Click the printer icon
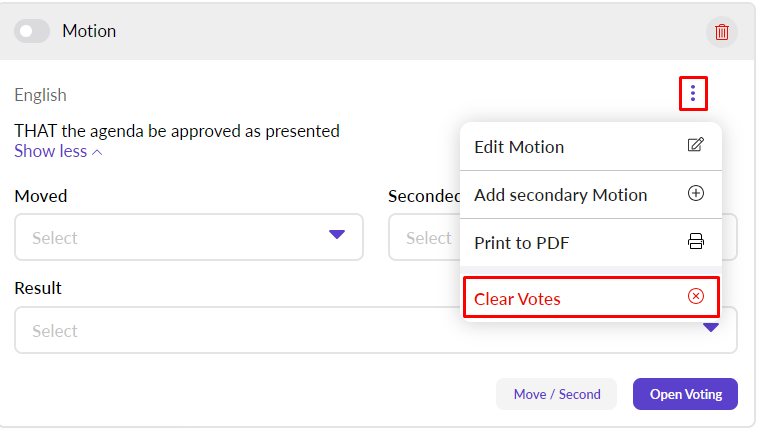Screen dimensions: 762x430 696,242
